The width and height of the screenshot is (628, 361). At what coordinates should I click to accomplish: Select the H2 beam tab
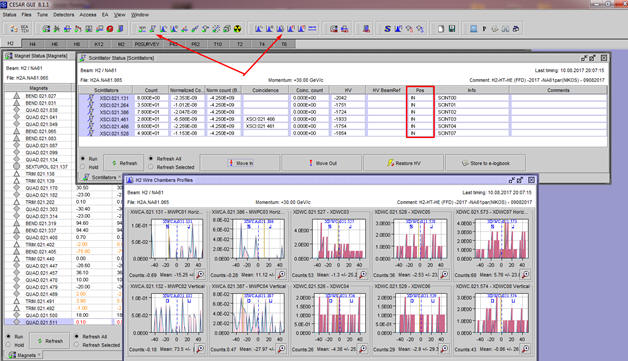[x=10, y=43]
